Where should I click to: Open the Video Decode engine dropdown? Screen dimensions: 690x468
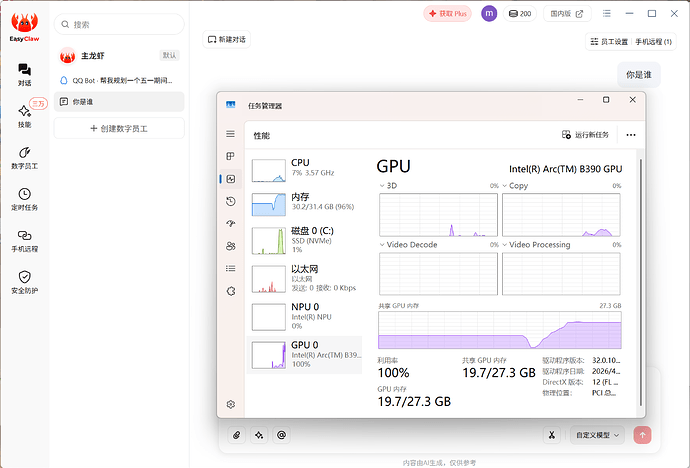tap(382, 245)
